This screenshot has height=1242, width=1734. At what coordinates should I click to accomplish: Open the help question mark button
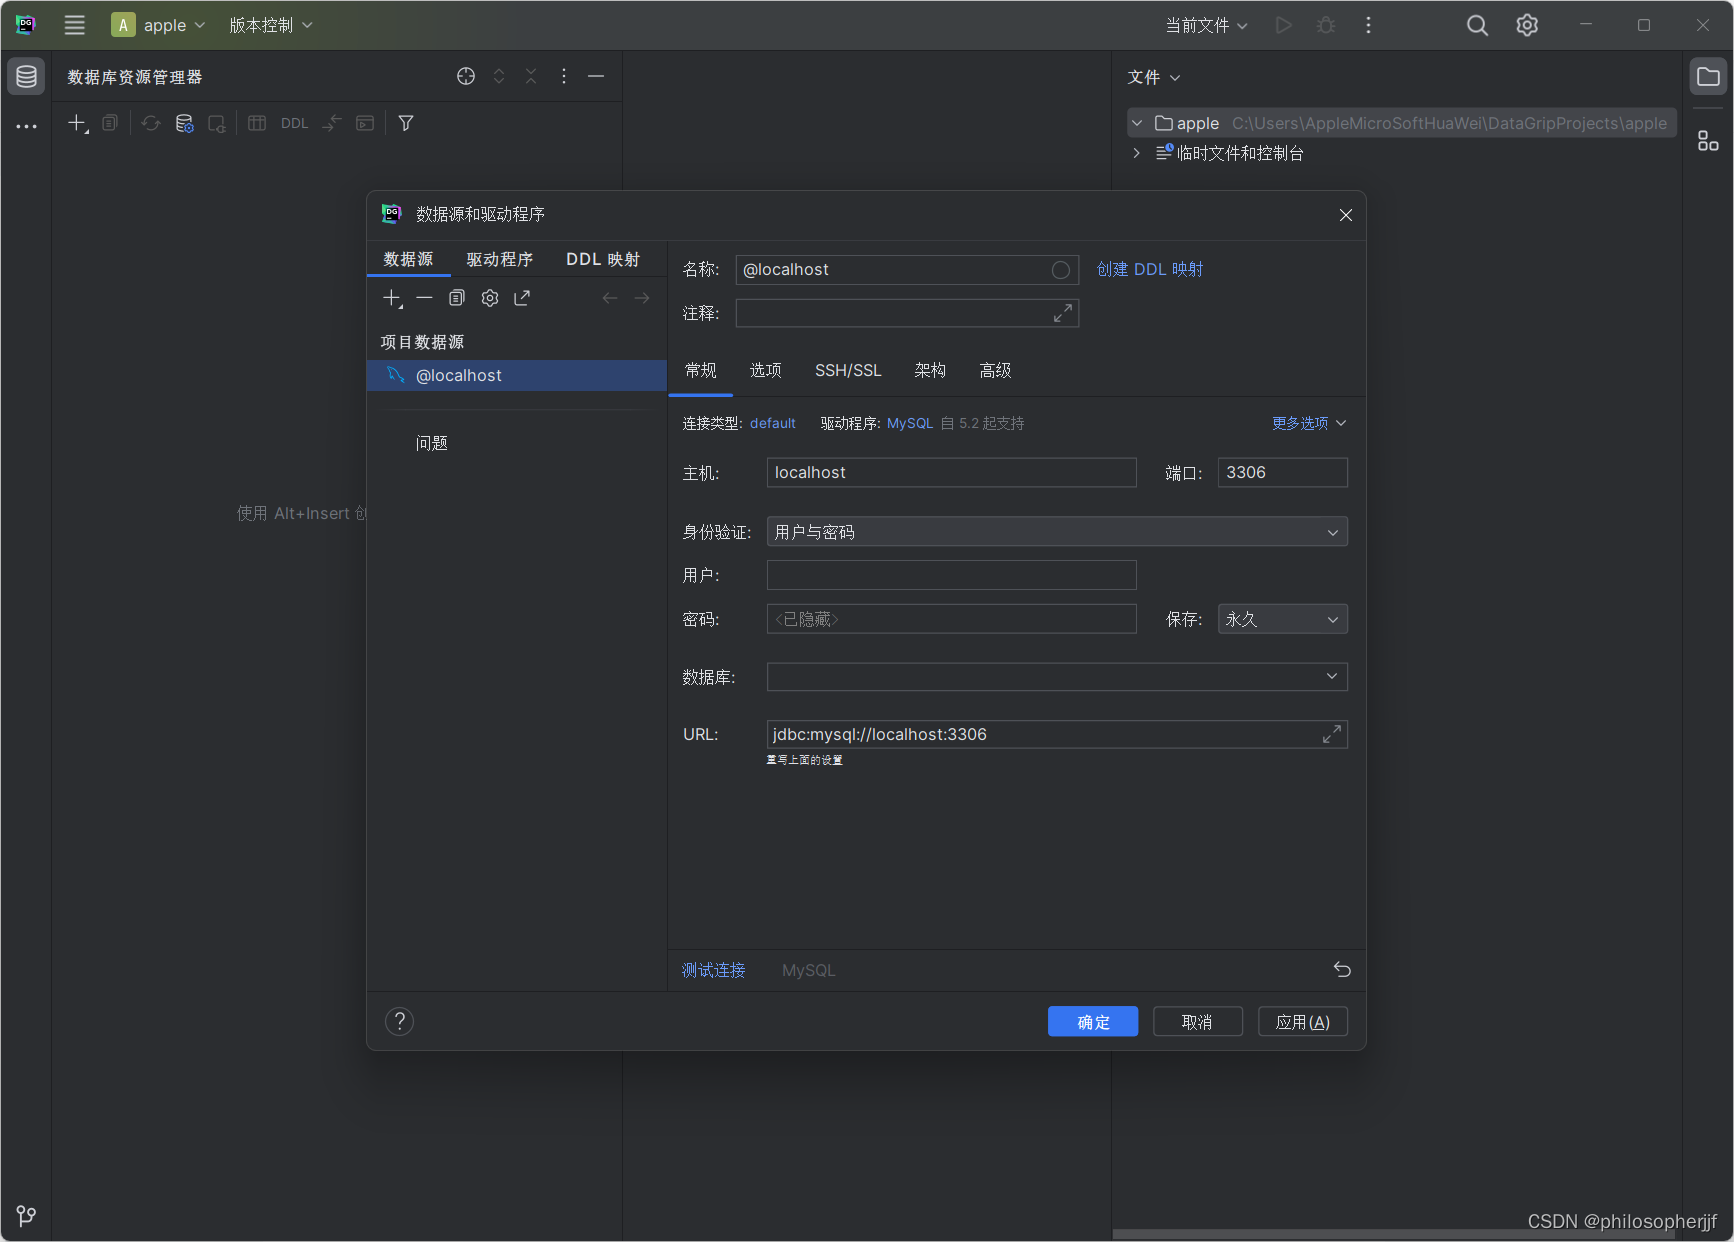[399, 1021]
